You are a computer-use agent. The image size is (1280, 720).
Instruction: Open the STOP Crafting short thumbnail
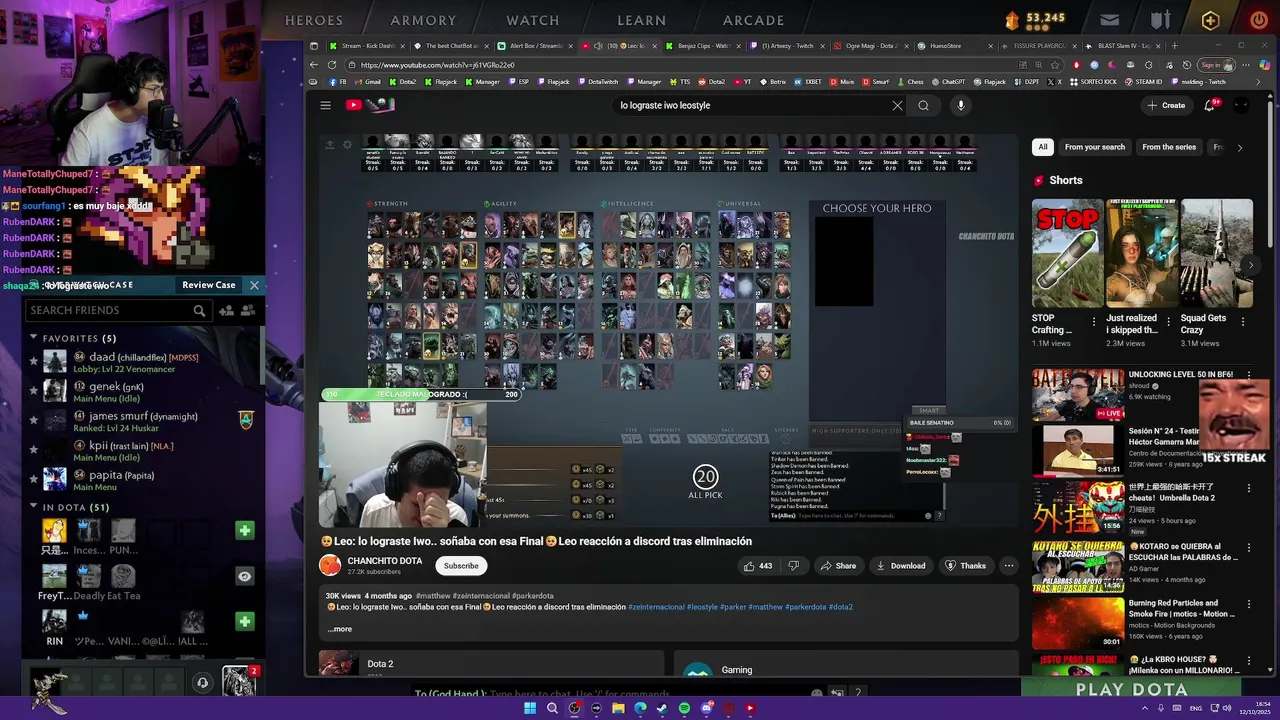tap(1067, 253)
